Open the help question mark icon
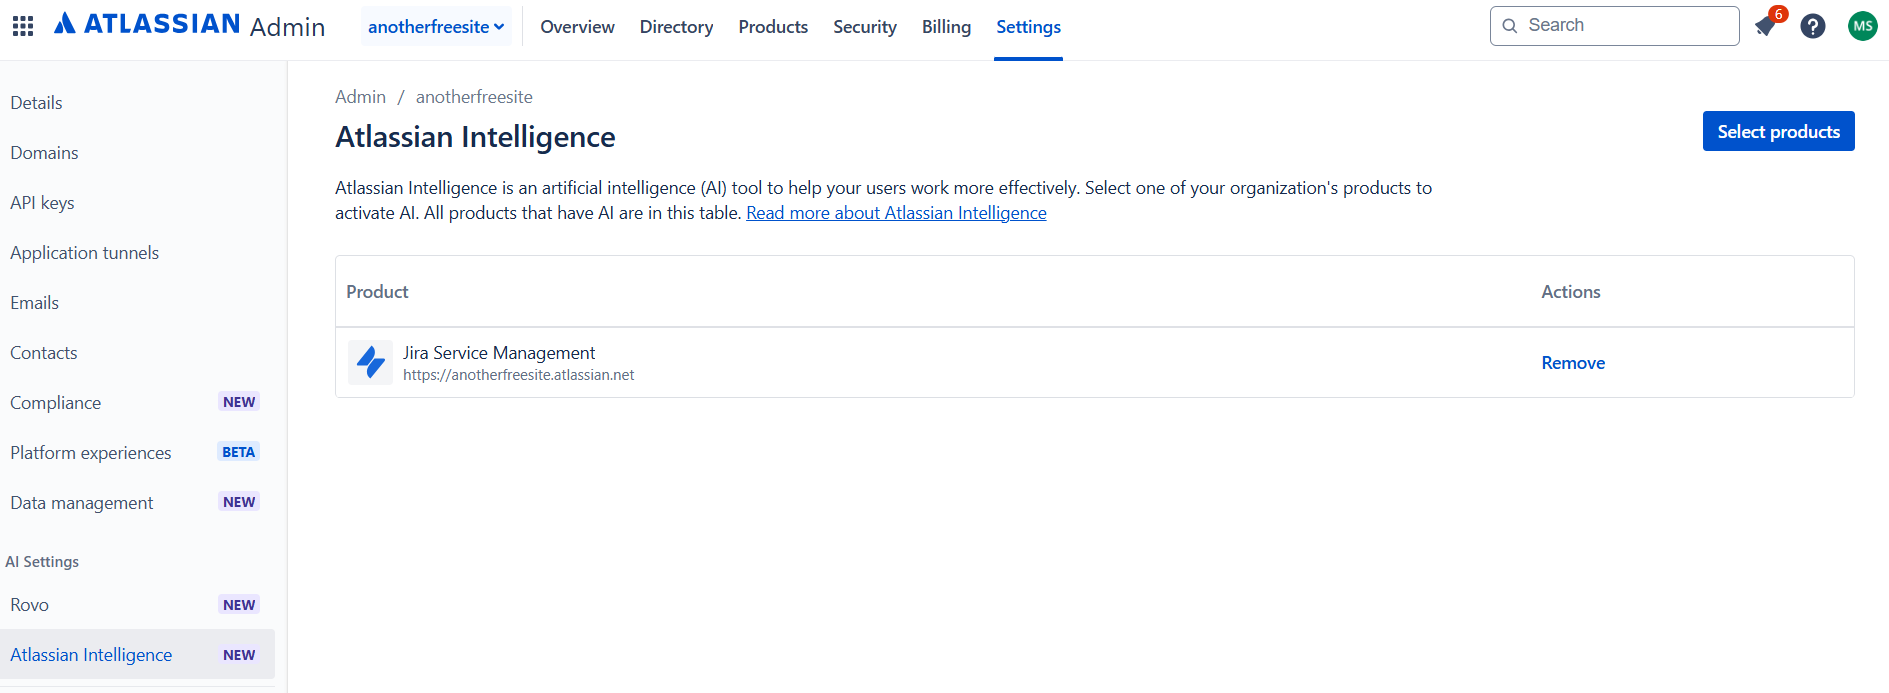 pos(1813,26)
